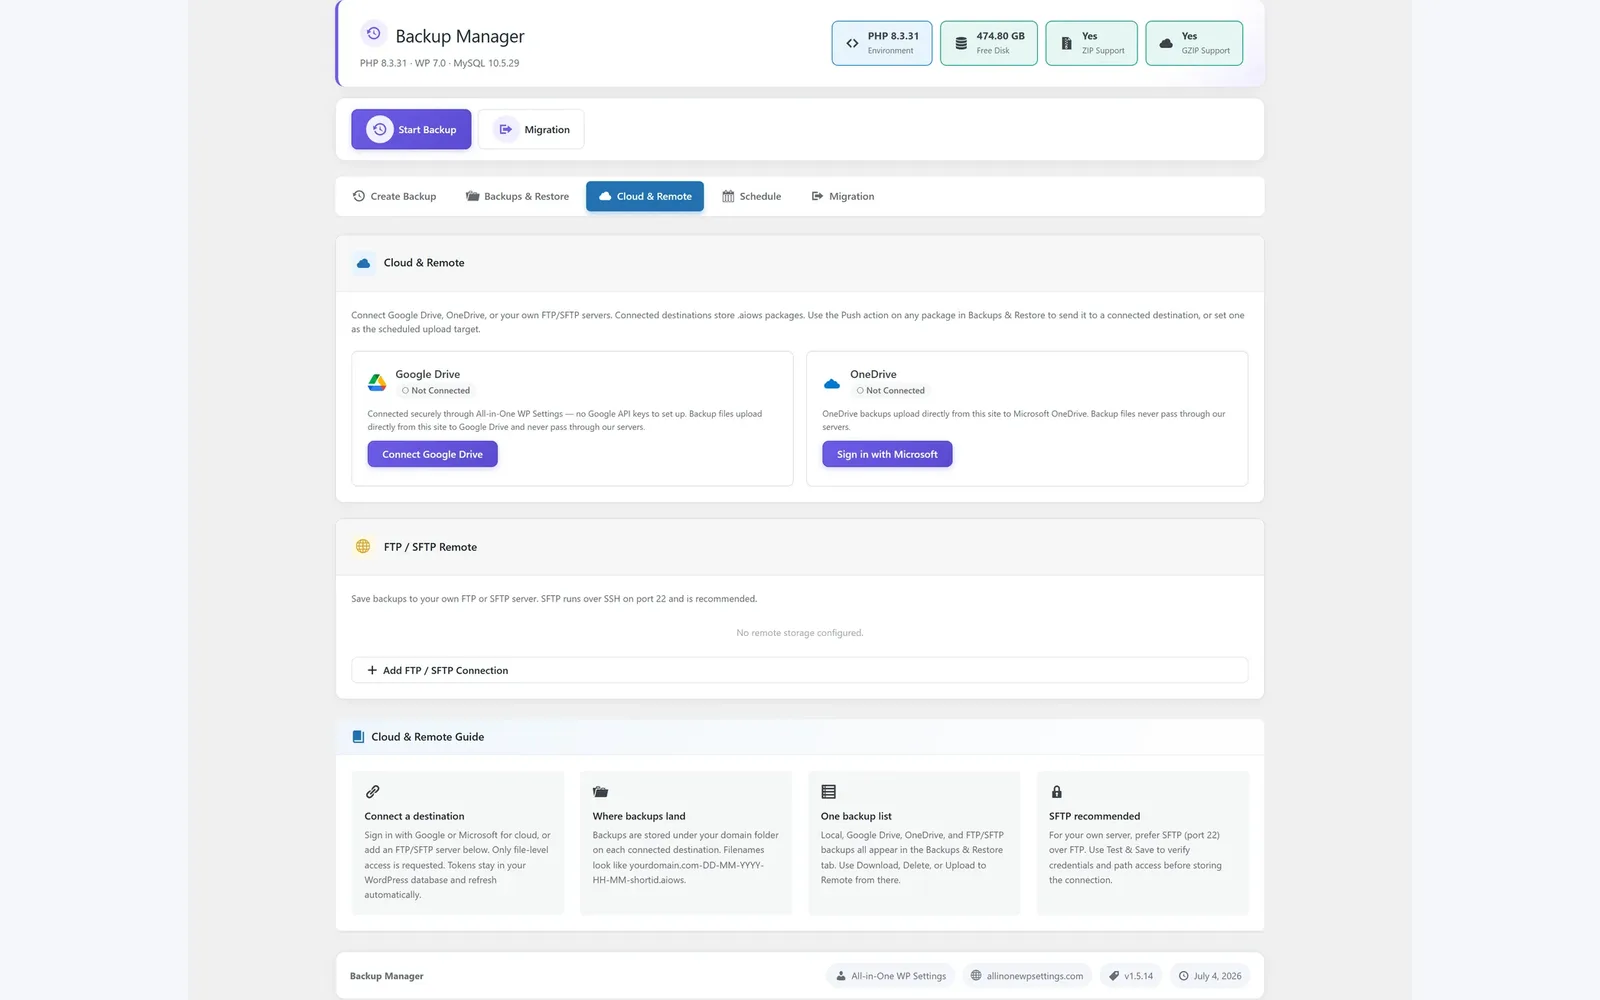Click the All-in-One WP Settings footer badge
Screen dimensions: 1600x1000
point(891,976)
